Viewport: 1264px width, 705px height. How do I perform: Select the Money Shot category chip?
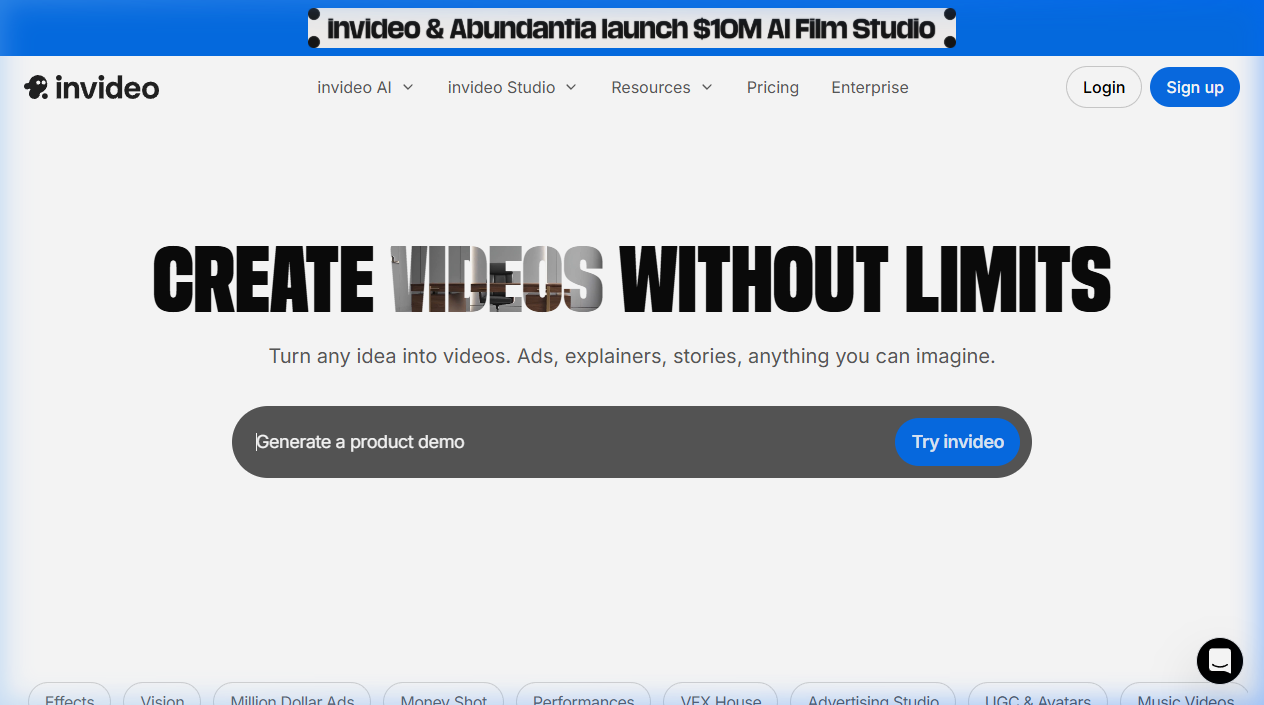click(443, 697)
